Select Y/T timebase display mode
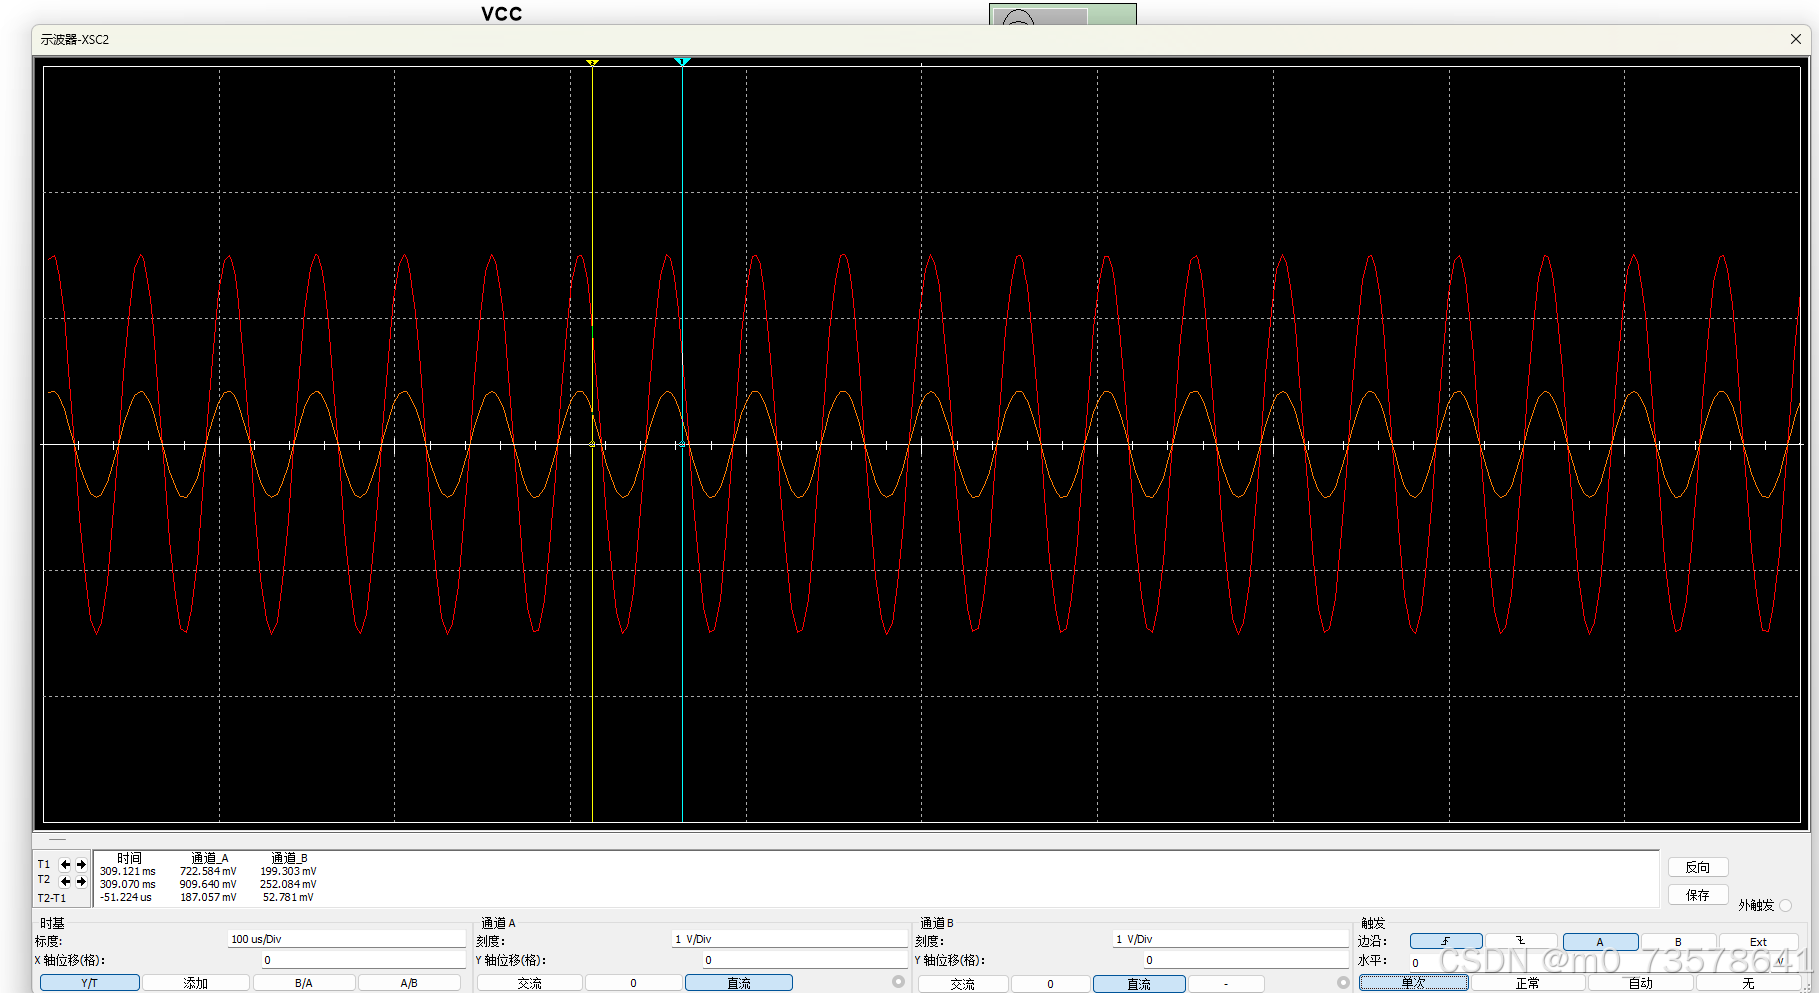The image size is (1819, 993). click(90, 983)
